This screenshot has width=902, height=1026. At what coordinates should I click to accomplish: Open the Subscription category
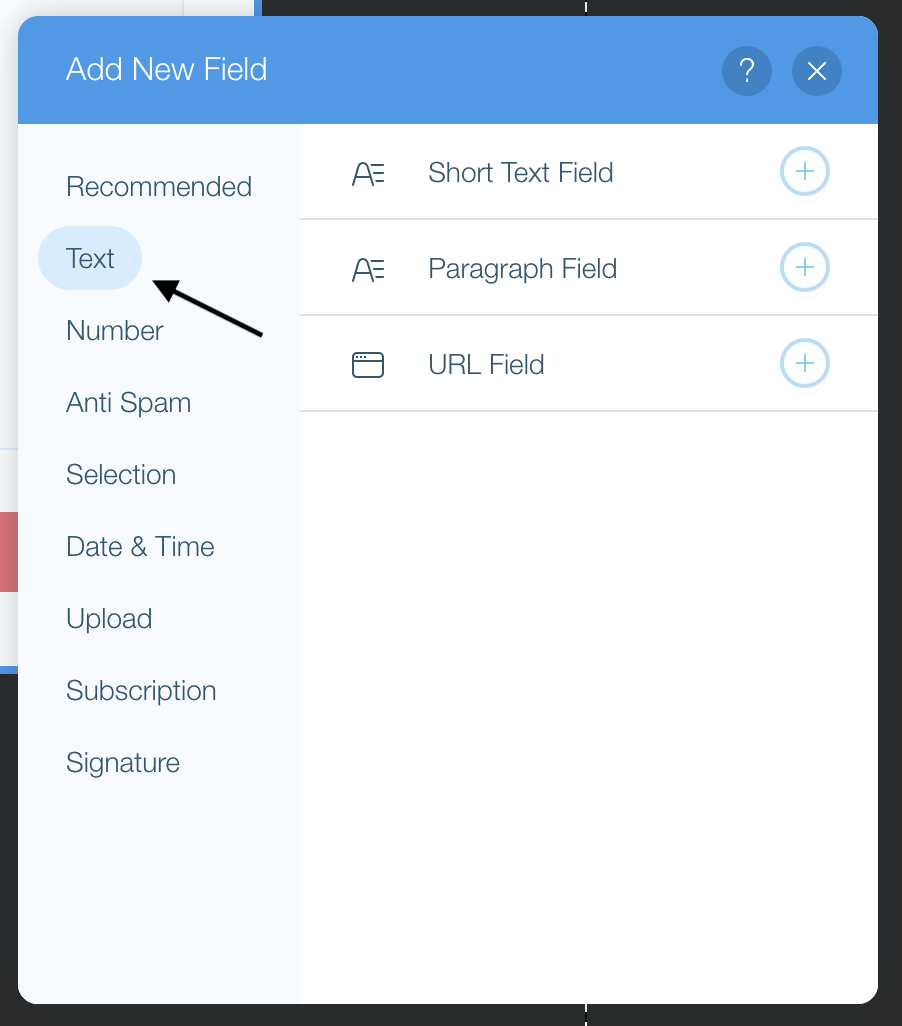click(141, 690)
